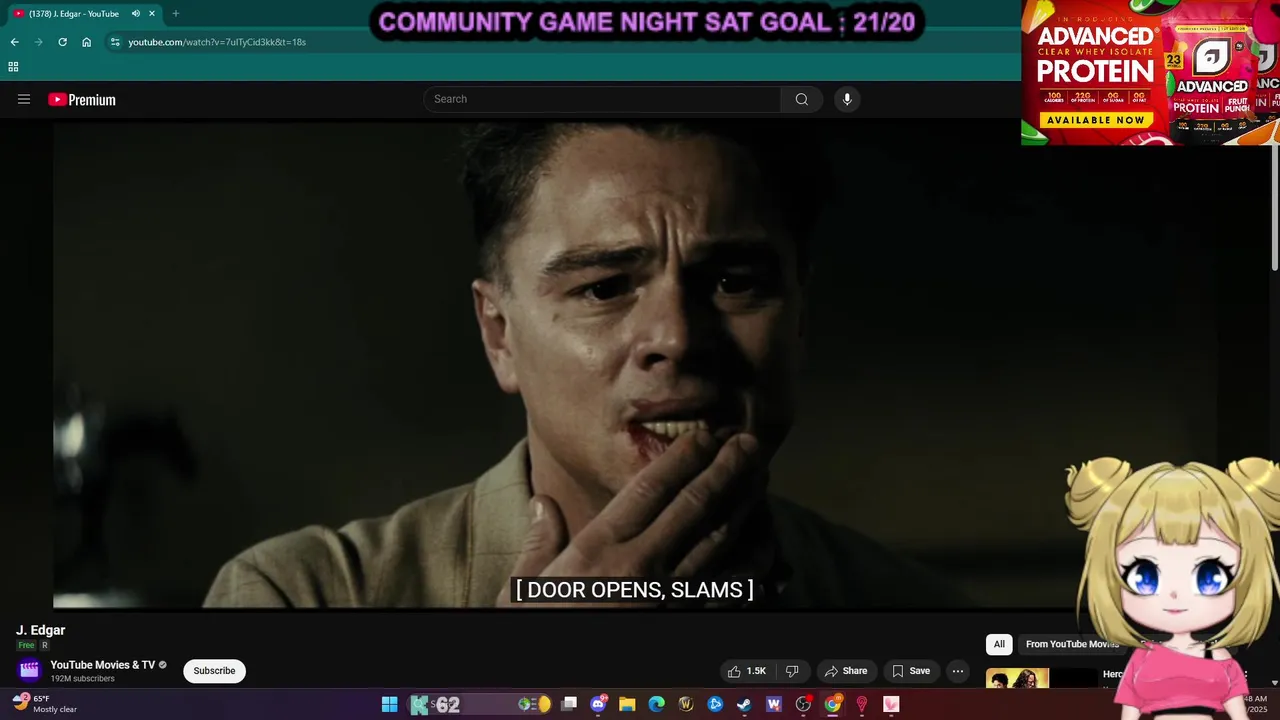Start voice search with microphone icon
Image resolution: width=1280 pixels, height=720 pixels.
coord(847,99)
